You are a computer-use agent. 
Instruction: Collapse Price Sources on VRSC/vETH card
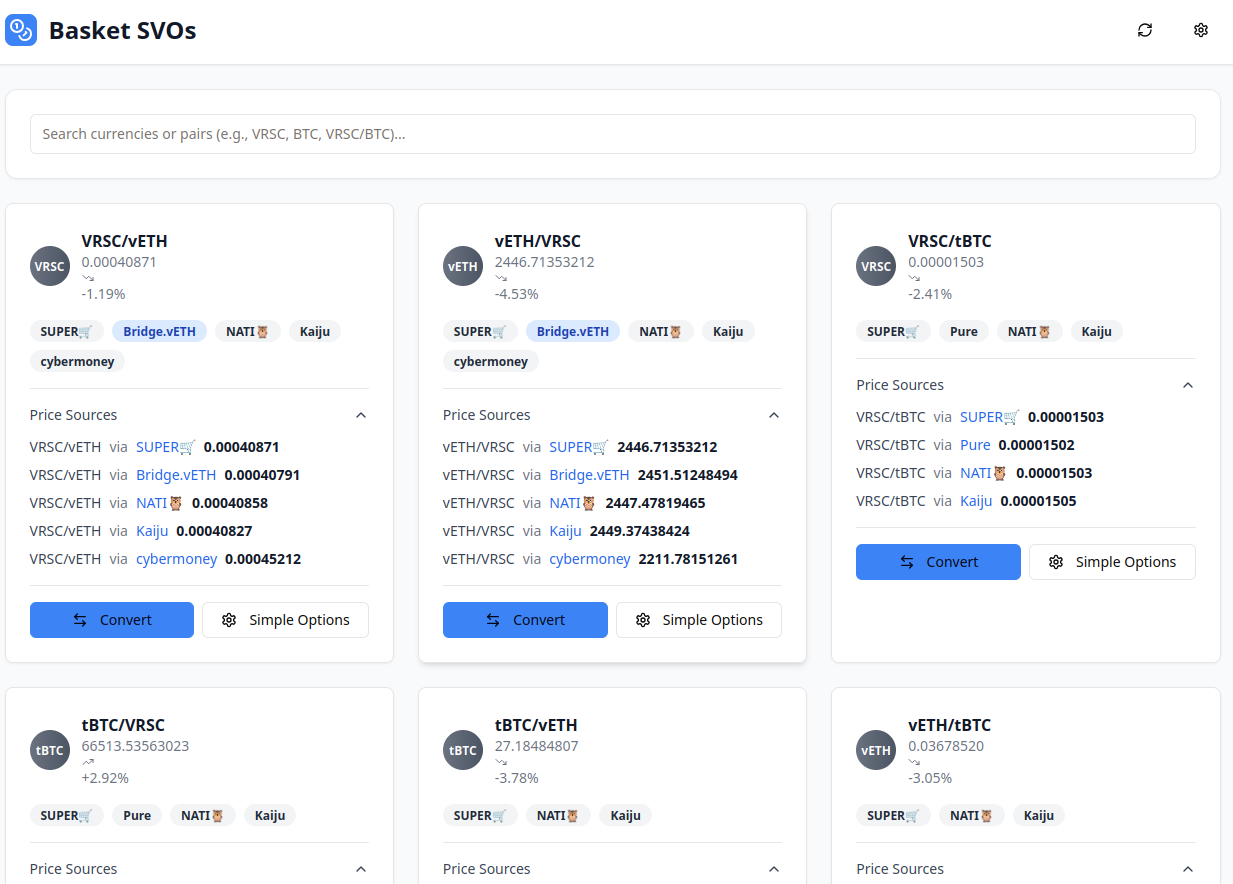[x=360, y=414]
